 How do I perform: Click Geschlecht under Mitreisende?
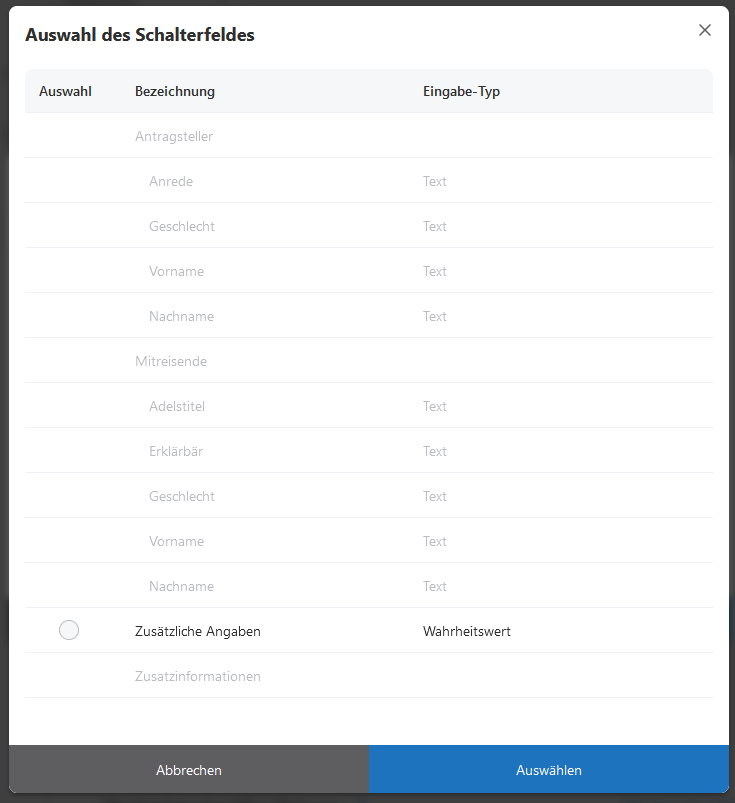point(182,496)
